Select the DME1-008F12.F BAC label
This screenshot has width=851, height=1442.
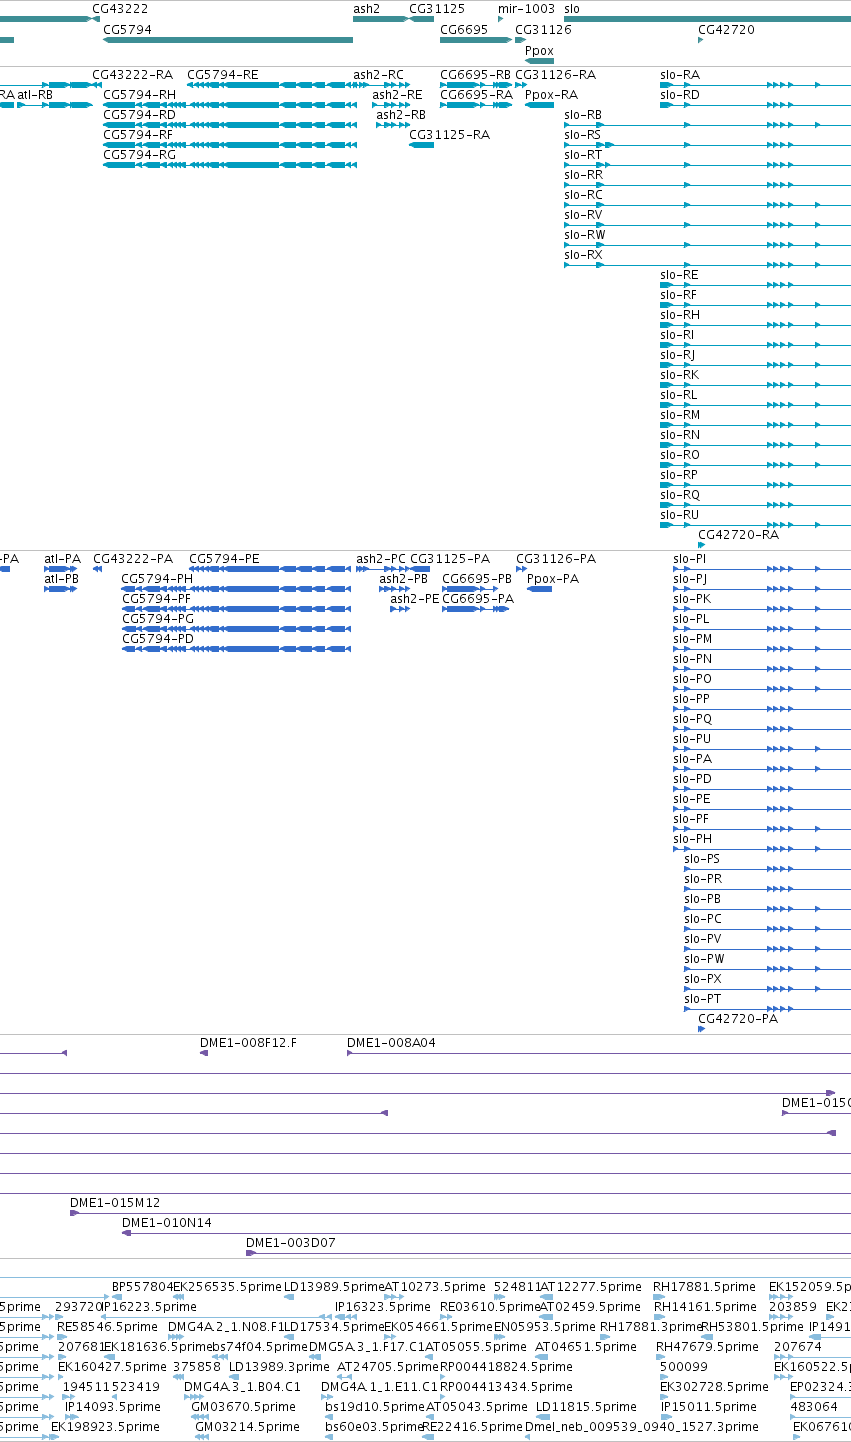pos(249,1043)
